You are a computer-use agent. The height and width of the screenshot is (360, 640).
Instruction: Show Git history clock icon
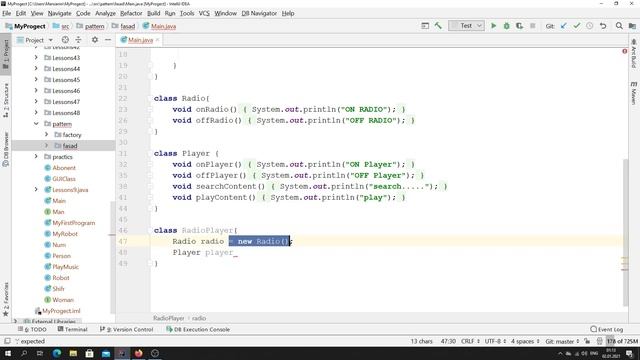pyautogui.click(x=590, y=26)
